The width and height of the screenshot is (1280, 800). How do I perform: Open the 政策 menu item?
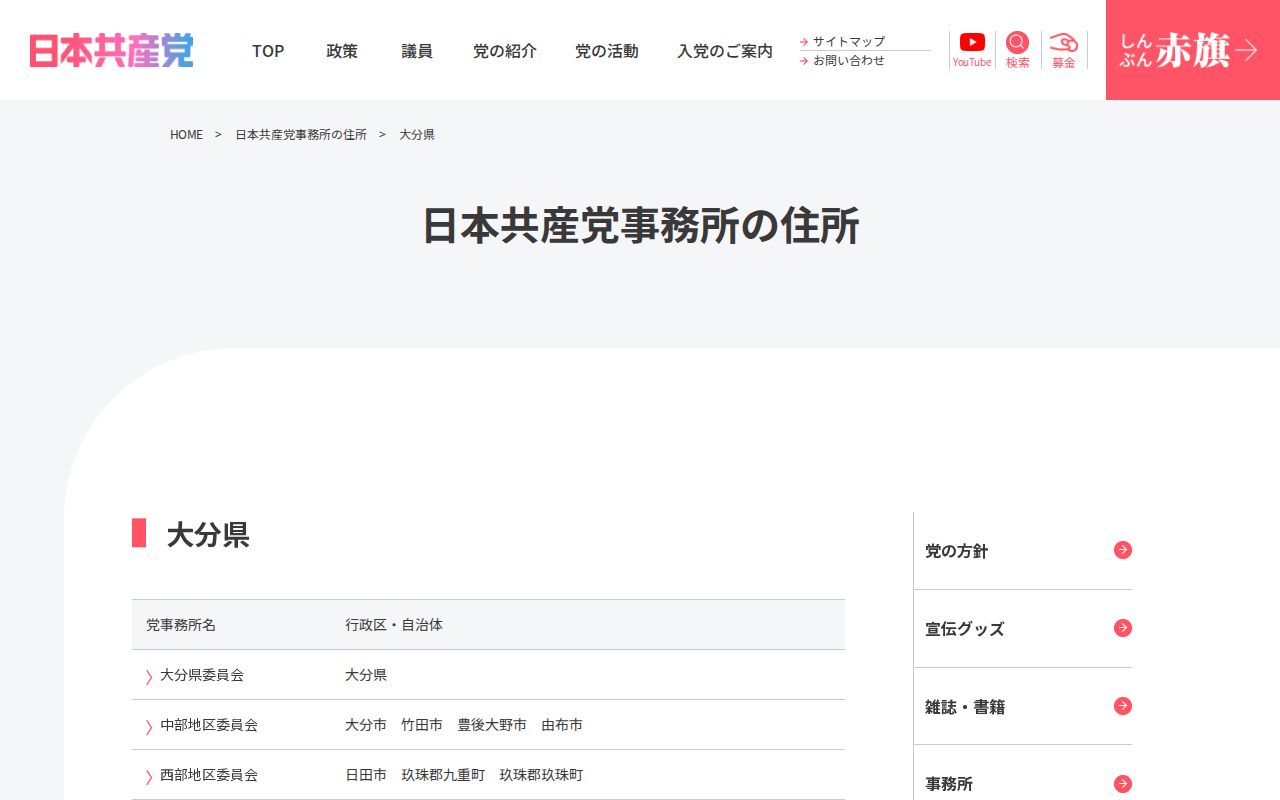(342, 50)
